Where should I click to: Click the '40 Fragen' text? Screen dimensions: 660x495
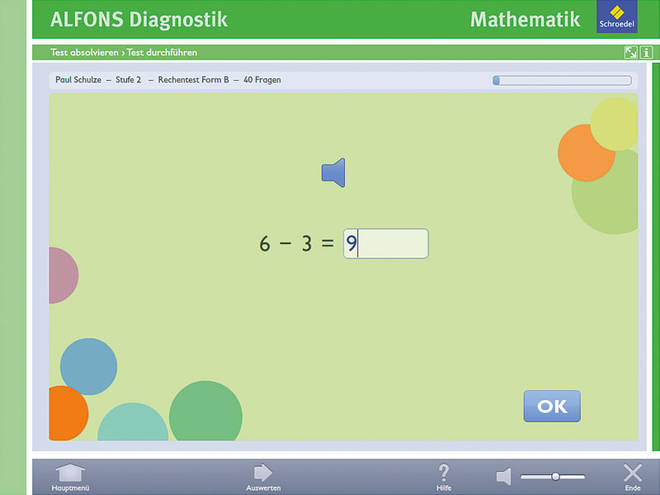point(262,80)
